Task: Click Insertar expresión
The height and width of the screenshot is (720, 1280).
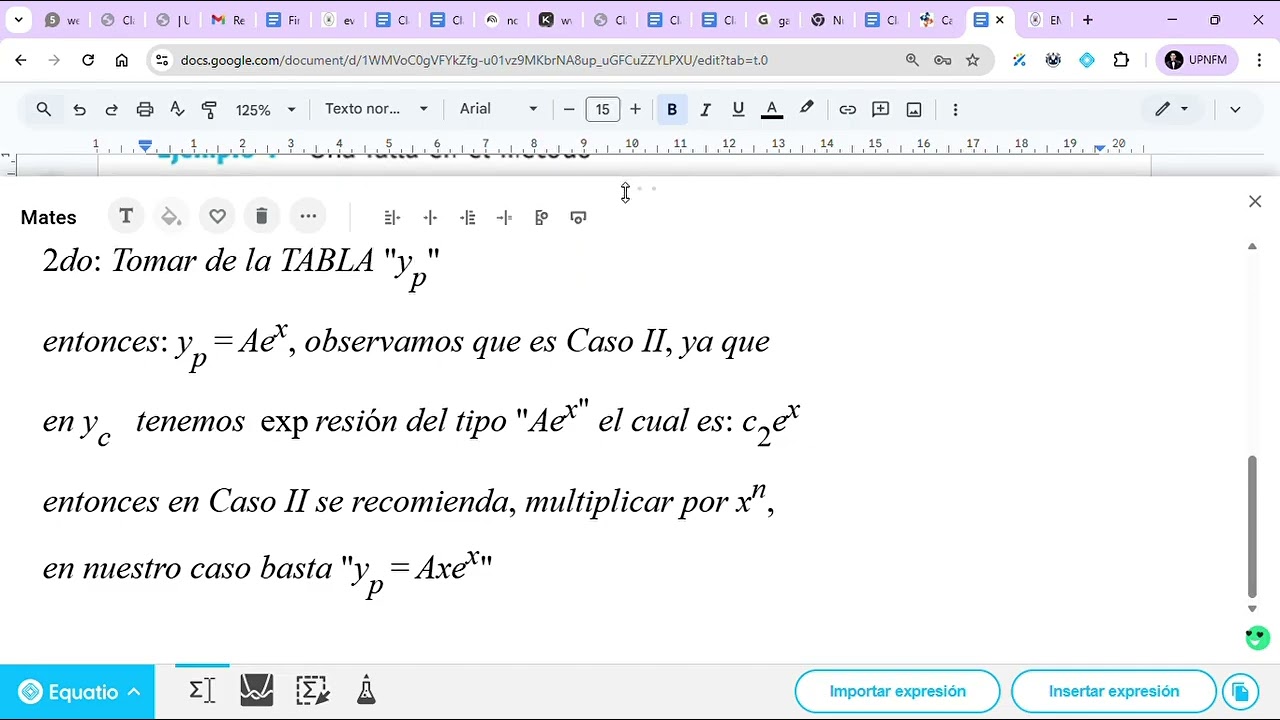Action: coord(1113,691)
